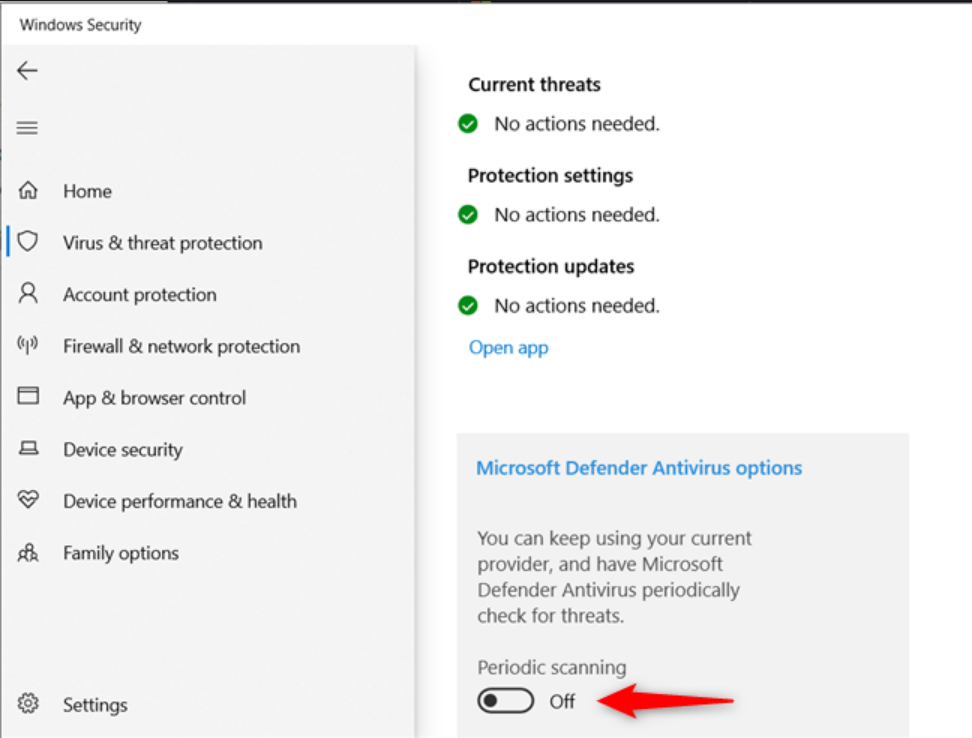Click the Account protection person icon

pos(28,294)
